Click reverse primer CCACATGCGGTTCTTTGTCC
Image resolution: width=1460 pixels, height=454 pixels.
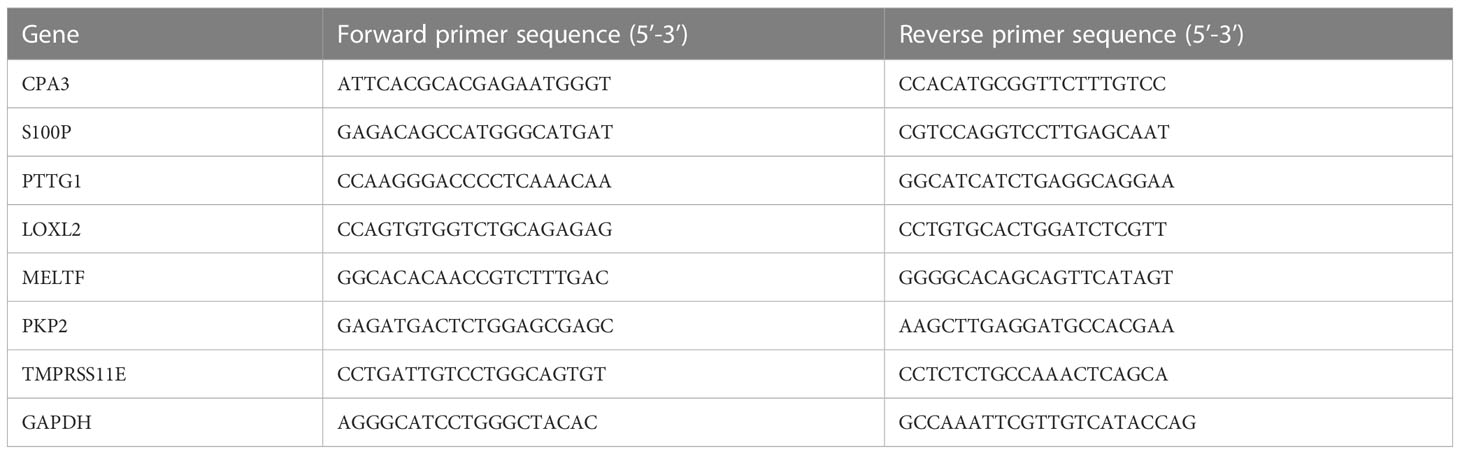pyautogui.click(x=1033, y=86)
